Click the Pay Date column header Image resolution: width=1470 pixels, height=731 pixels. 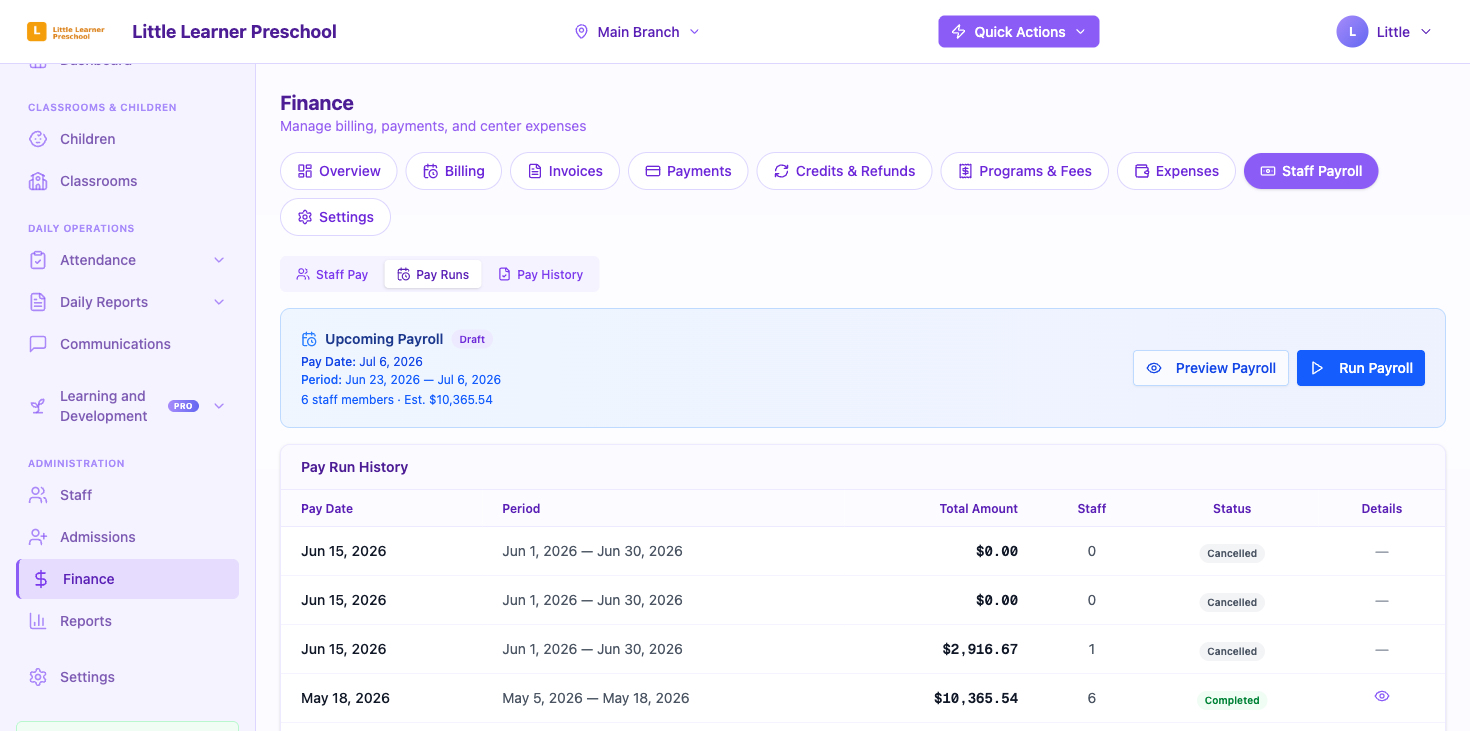327,509
